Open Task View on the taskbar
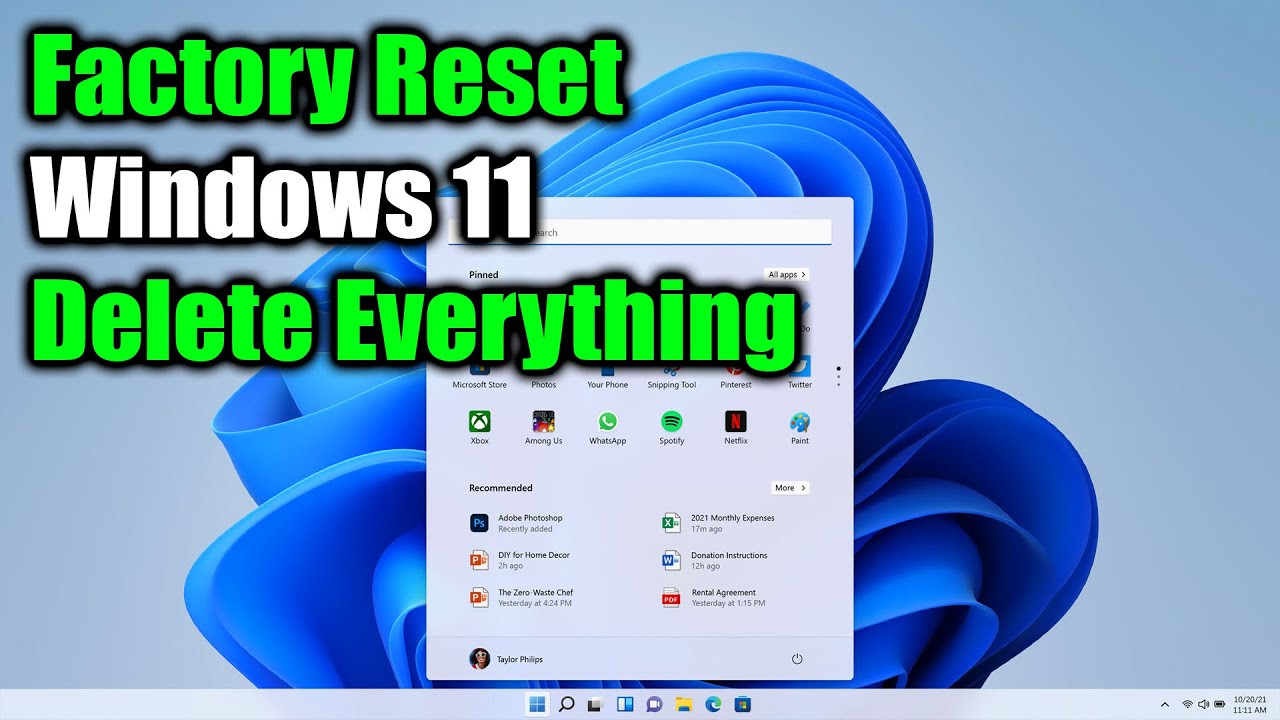This screenshot has height=720, width=1280. point(596,704)
